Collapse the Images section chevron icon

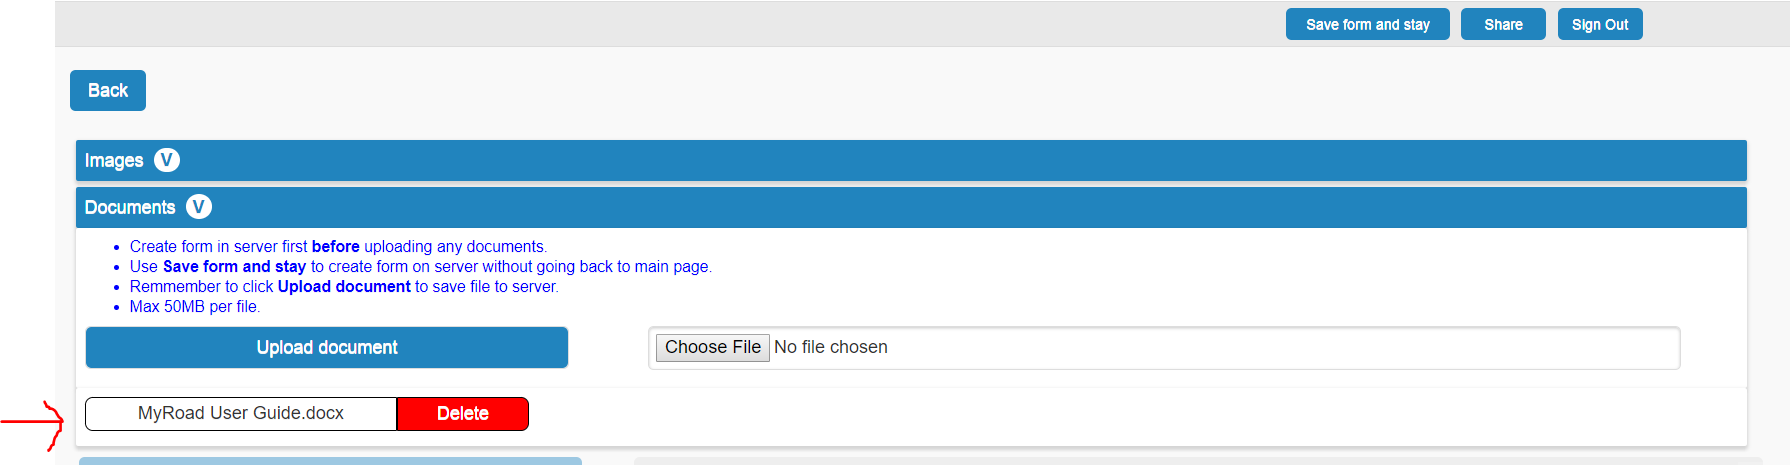[x=167, y=160]
